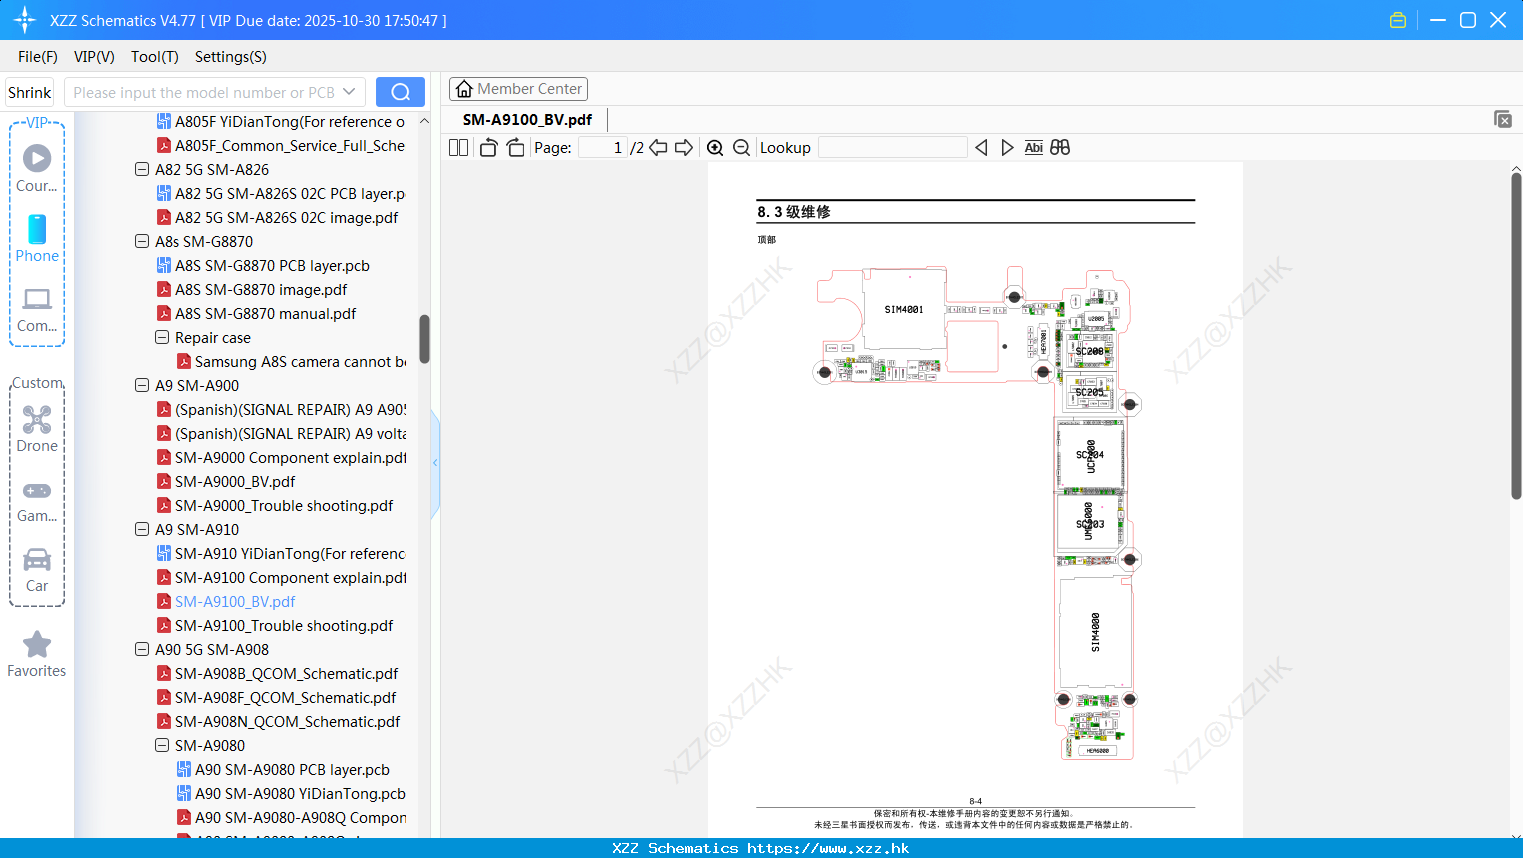The width and height of the screenshot is (1523, 858).
Task: Open A805F_Common_Service_Full_Sche file
Action: pyautogui.click(x=290, y=145)
